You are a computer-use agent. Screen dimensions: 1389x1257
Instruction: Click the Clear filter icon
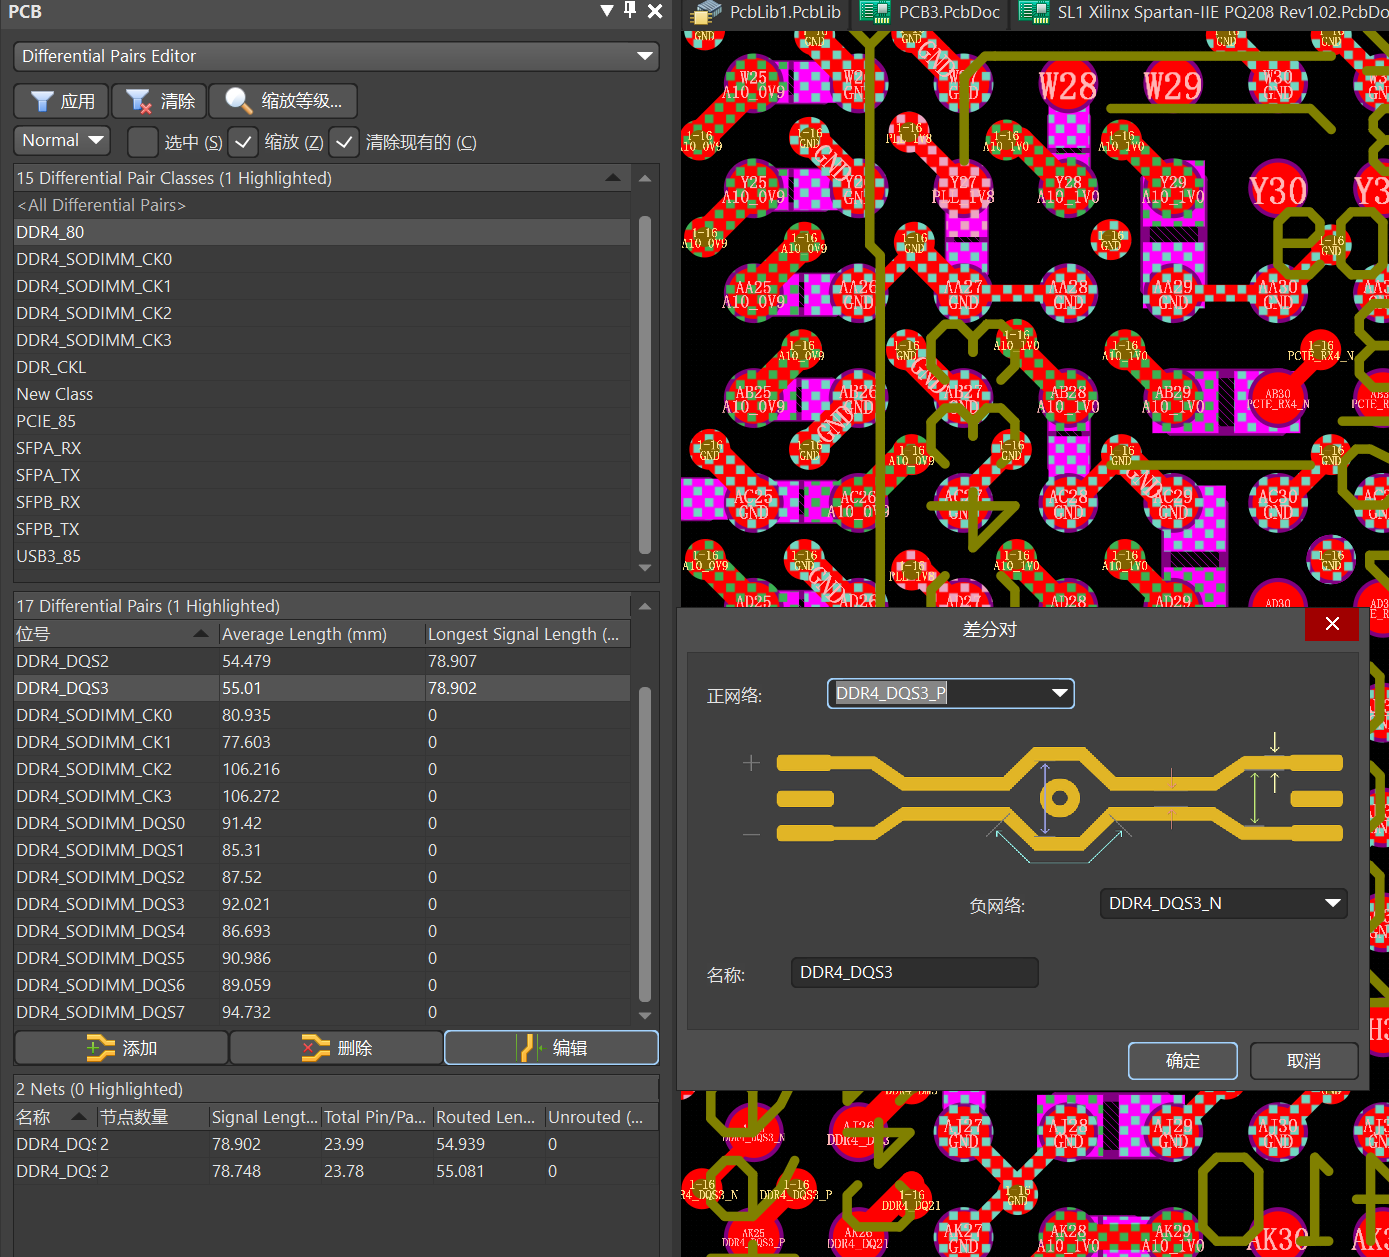tap(138, 101)
